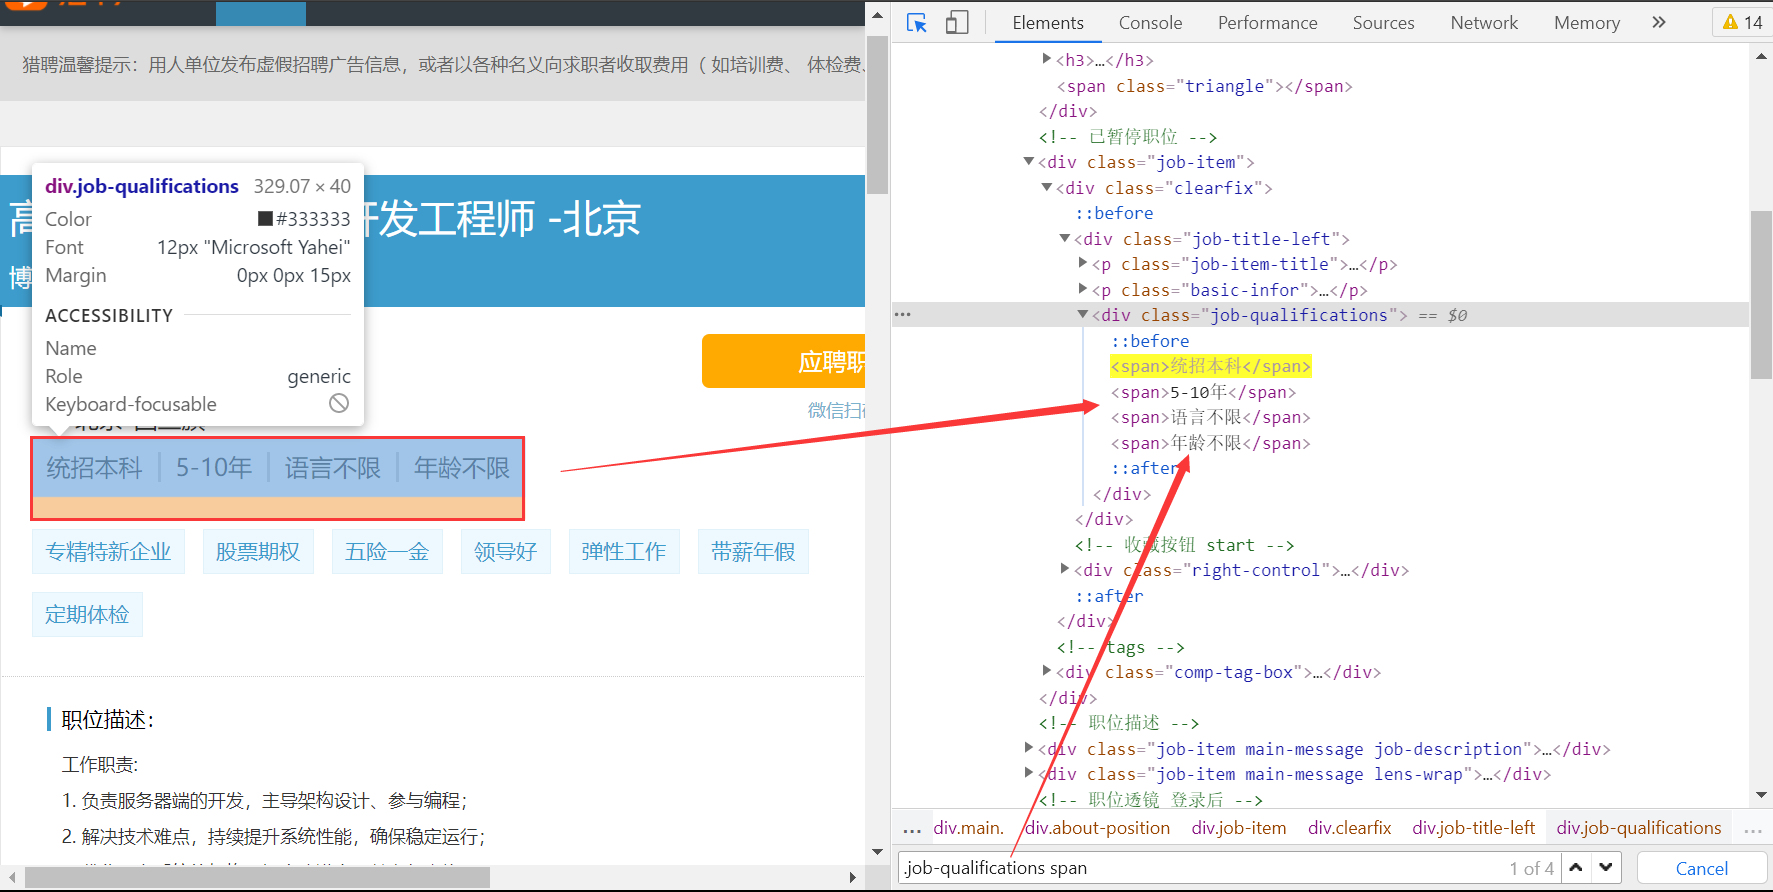Click breadcrumb div.main.
This screenshot has width=1773, height=892.
(x=968, y=828)
